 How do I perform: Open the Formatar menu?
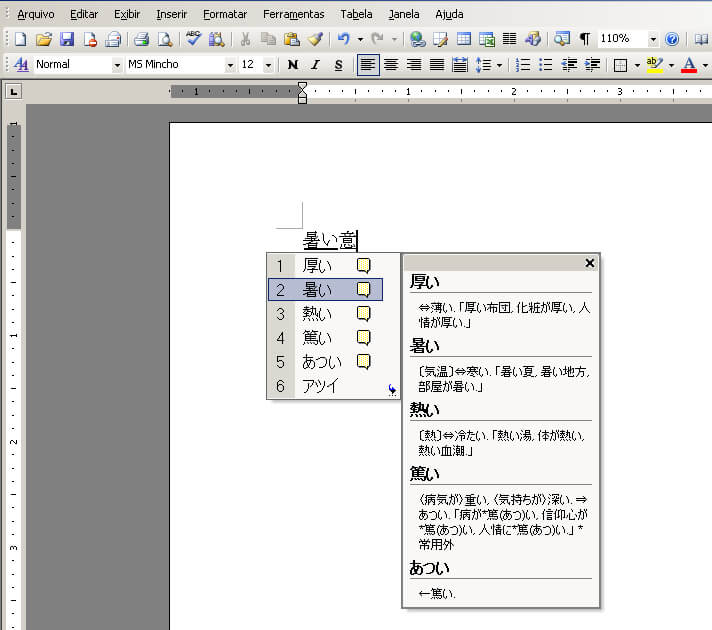tap(225, 15)
